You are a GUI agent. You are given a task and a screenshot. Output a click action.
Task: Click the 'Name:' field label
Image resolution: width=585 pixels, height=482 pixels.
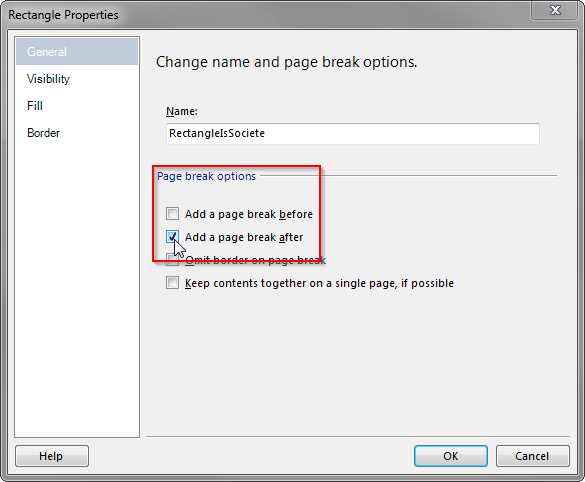click(x=182, y=111)
